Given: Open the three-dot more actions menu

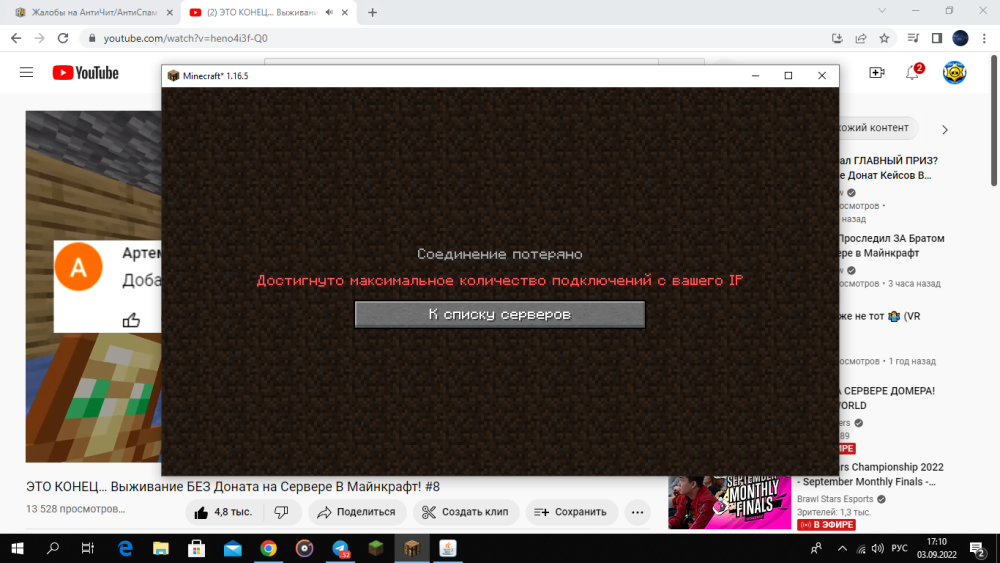Looking at the screenshot, I should (x=637, y=512).
